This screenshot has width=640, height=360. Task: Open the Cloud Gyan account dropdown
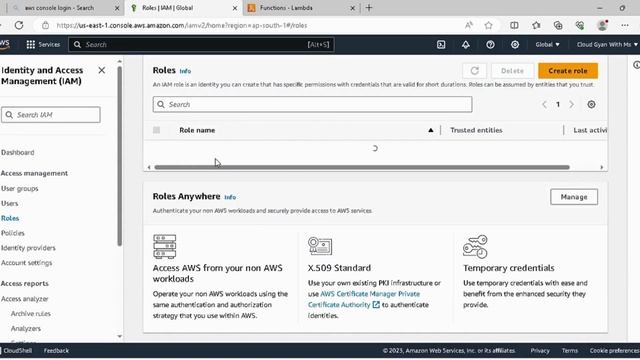(x=607, y=44)
